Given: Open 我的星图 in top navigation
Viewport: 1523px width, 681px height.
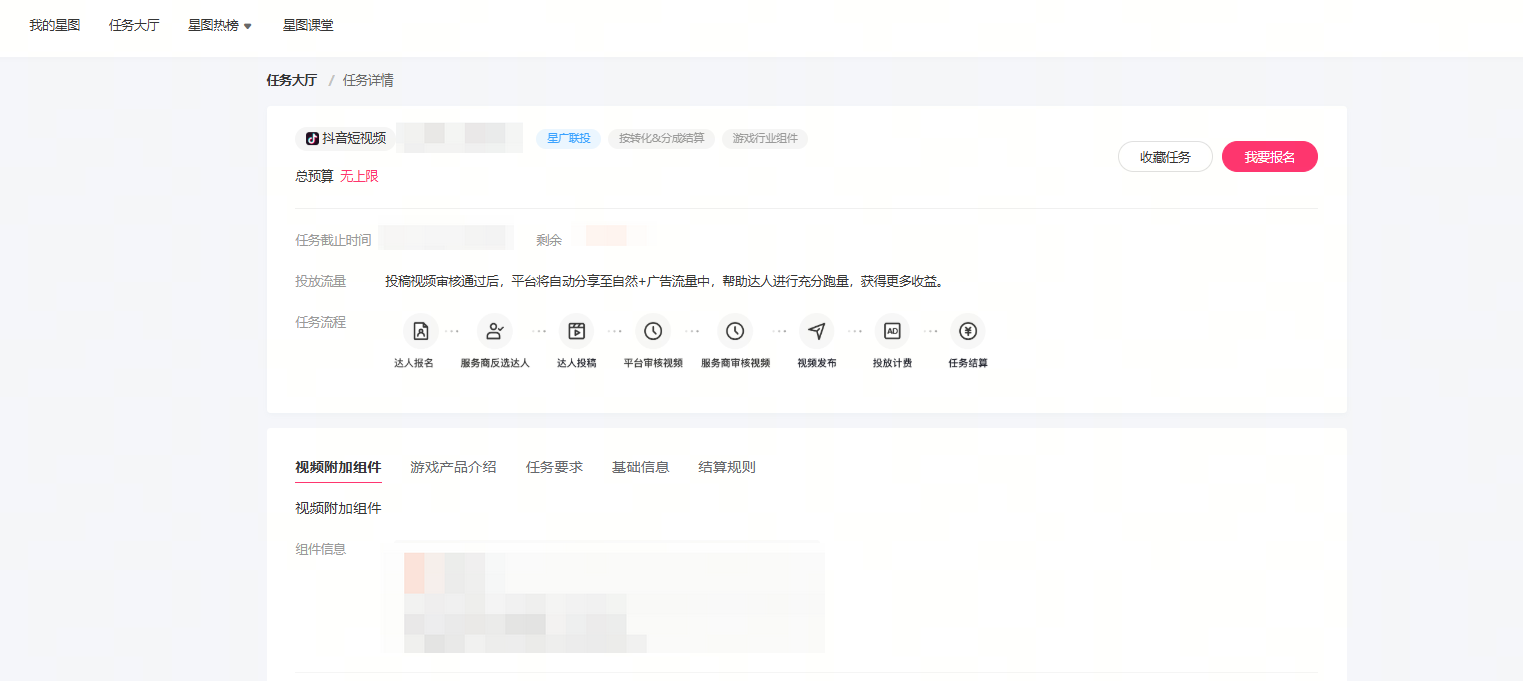Looking at the screenshot, I should 54,26.
